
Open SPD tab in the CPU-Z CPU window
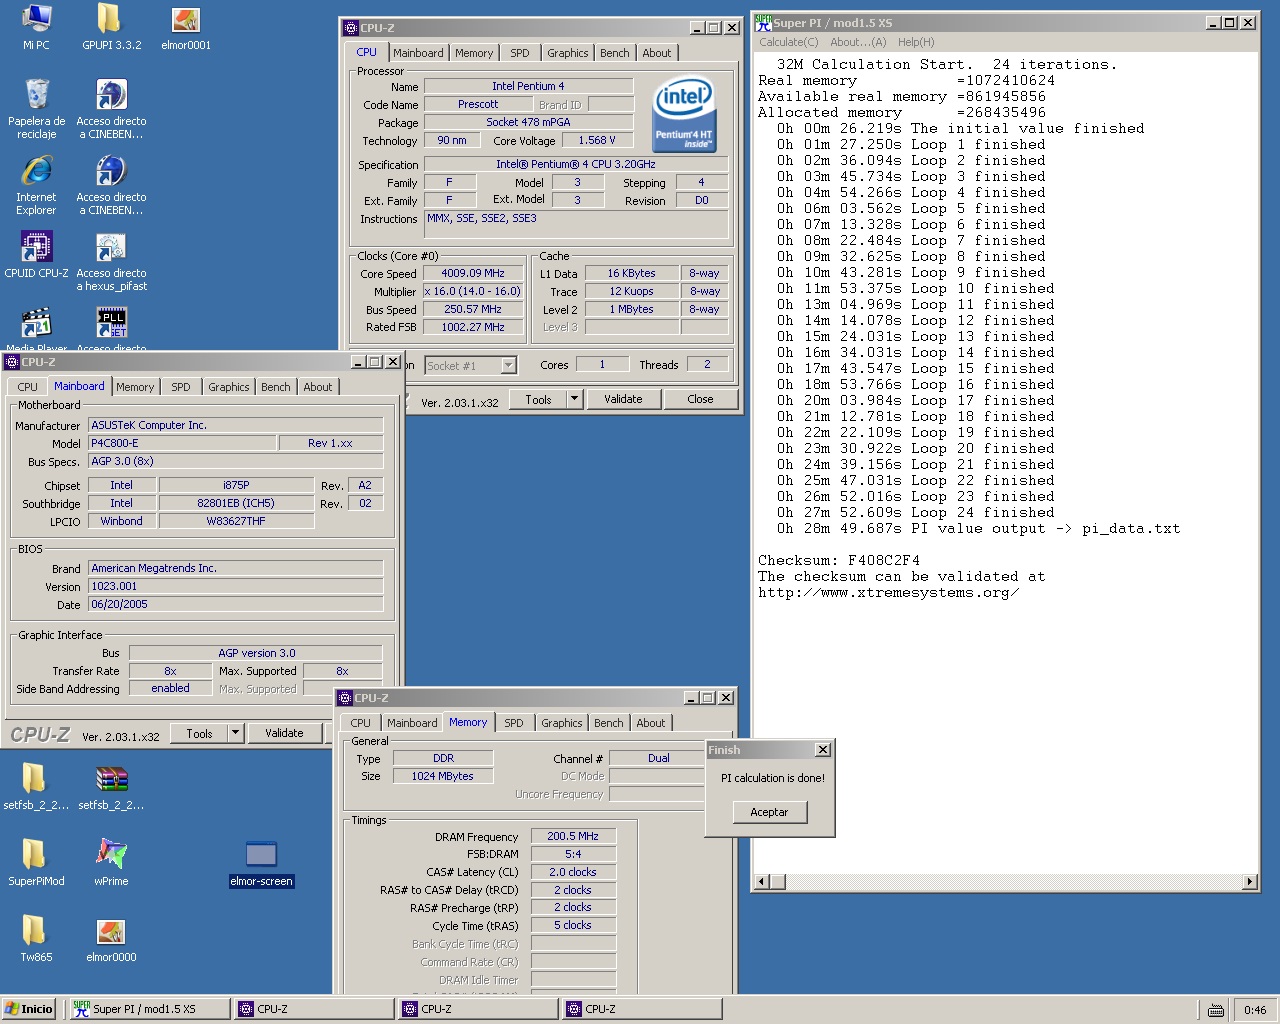click(520, 53)
